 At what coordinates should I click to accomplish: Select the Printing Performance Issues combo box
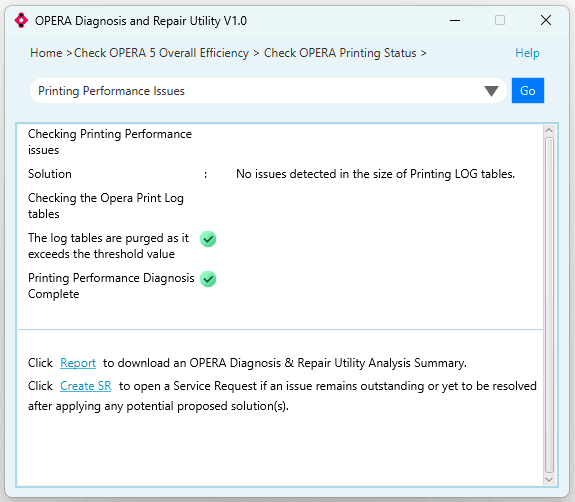(x=268, y=91)
